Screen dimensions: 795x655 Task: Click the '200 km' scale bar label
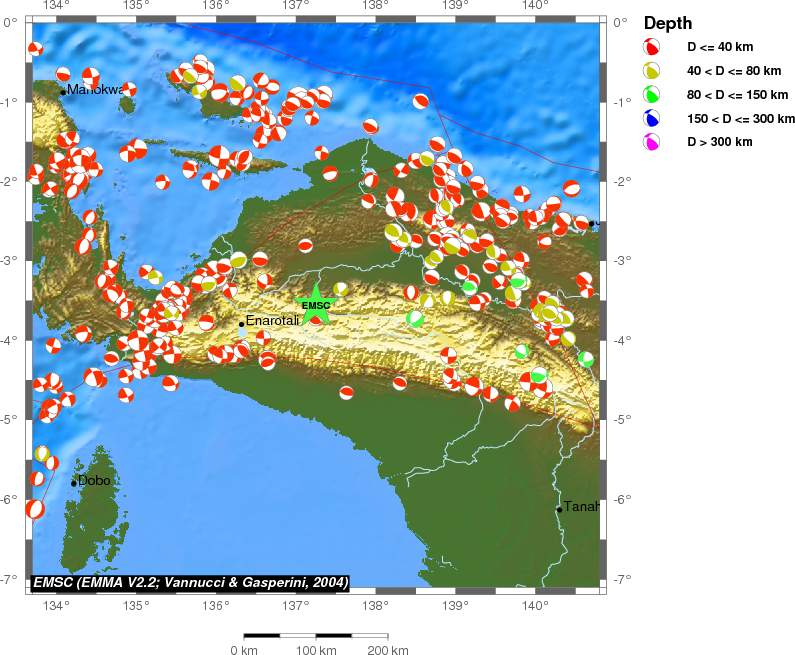(x=387, y=651)
